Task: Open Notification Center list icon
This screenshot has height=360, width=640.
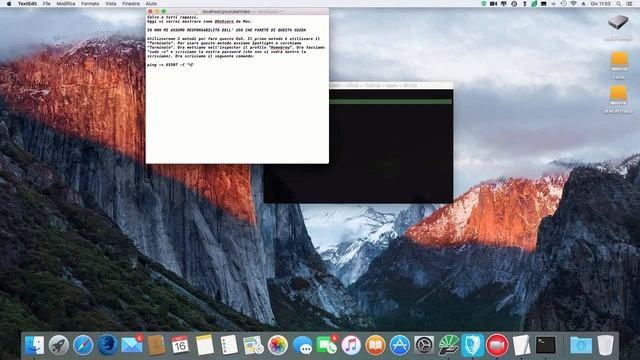Action: tap(630, 4)
